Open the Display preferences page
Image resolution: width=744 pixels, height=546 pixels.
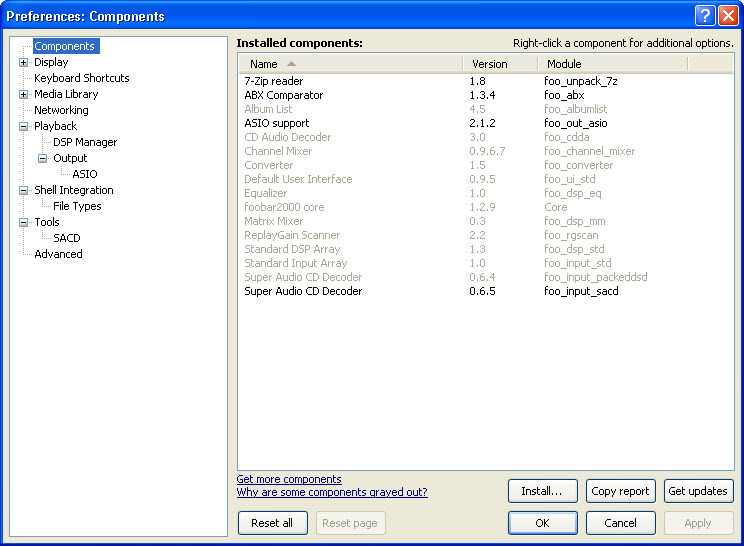(x=51, y=62)
